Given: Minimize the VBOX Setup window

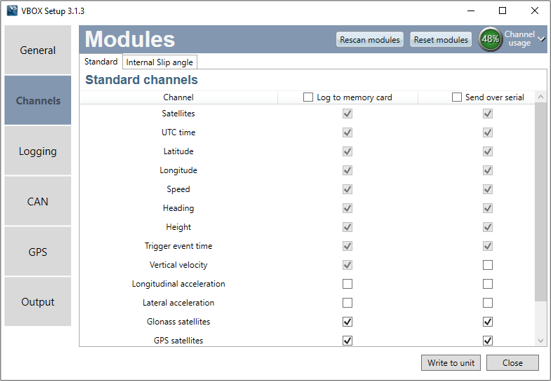Looking at the screenshot, I should [471, 11].
